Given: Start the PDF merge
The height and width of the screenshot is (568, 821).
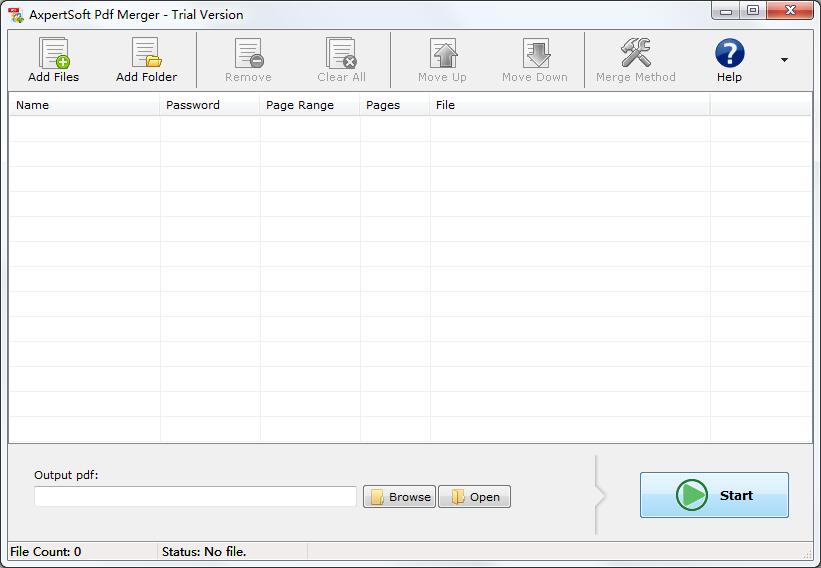Looking at the screenshot, I should click(714, 495).
